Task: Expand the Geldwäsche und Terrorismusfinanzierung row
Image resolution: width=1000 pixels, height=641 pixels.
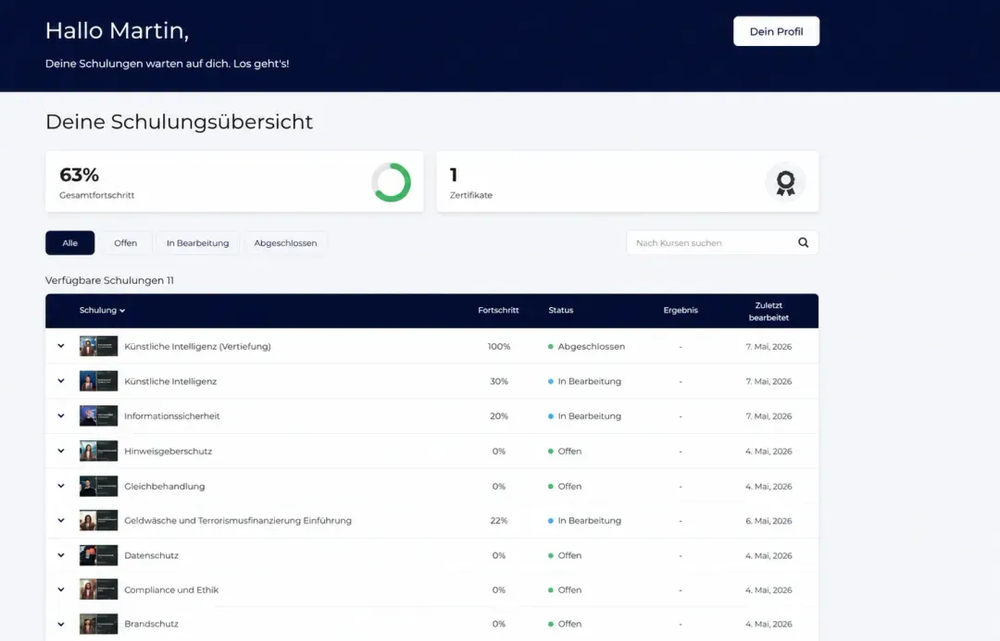Action: [x=61, y=520]
